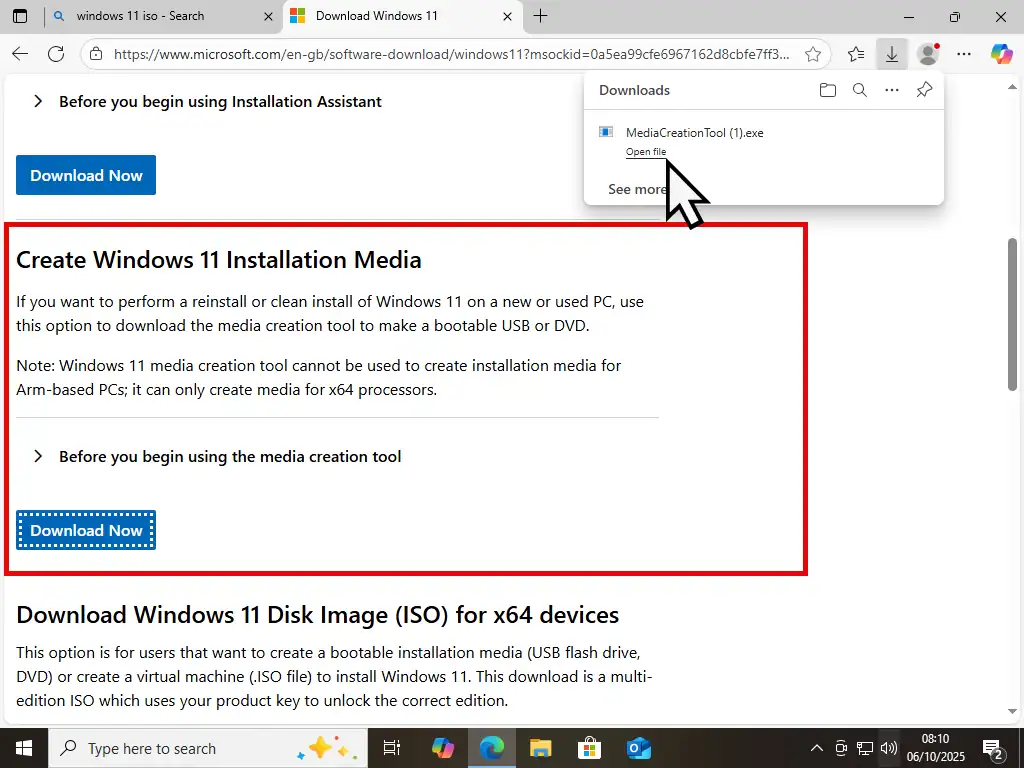Open File Explorer from the taskbar
The height and width of the screenshot is (768, 1024).
pos(540,748)
